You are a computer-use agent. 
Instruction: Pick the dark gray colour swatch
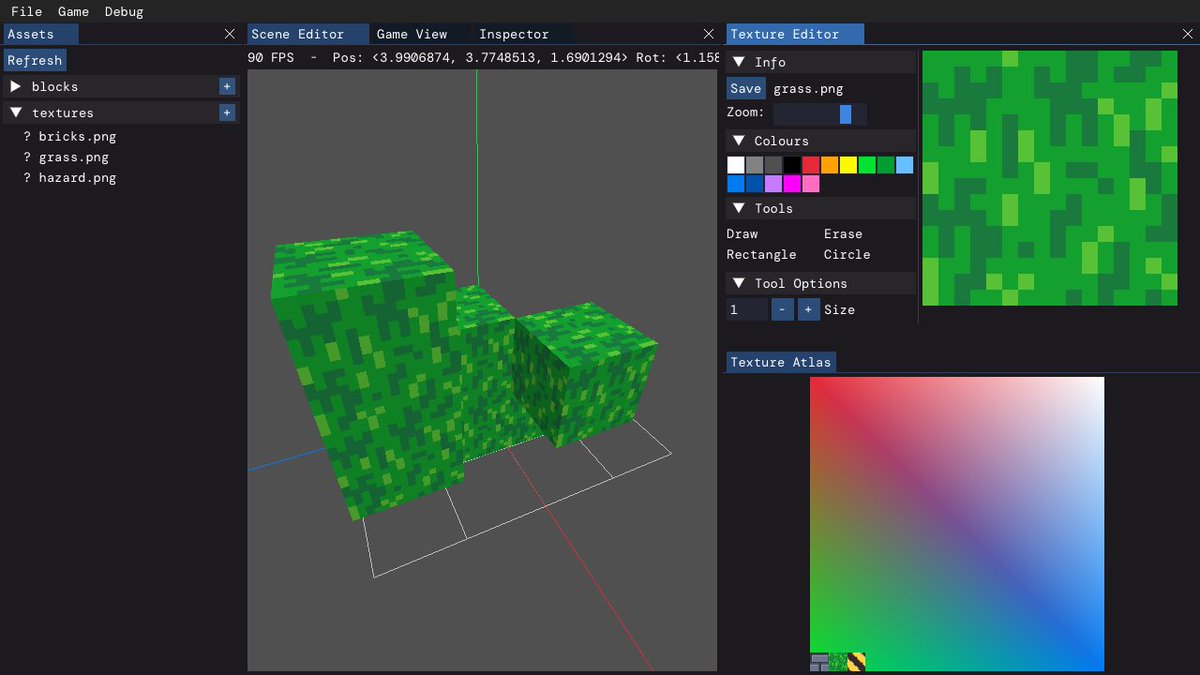point(773,165)
